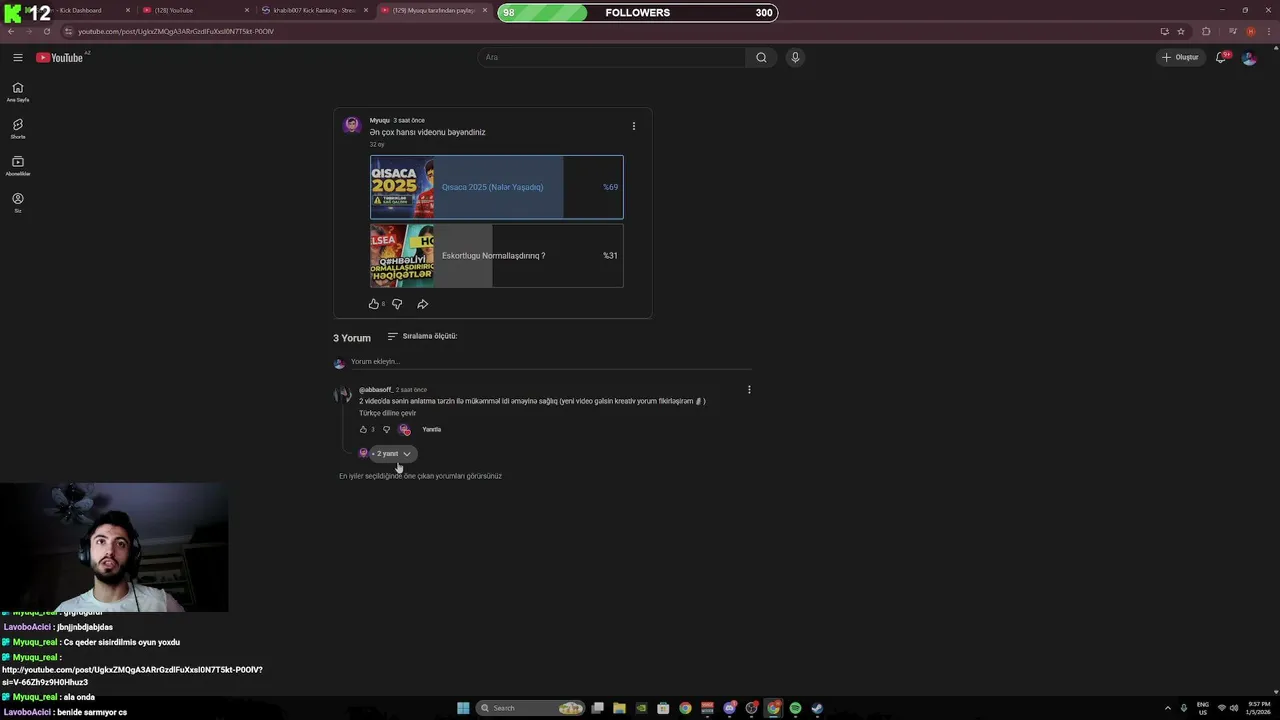Image resolution: width=1280 pixels, height=720 pixels.
Task: Open YouTube notifications bell
Action: point(1220,57)
